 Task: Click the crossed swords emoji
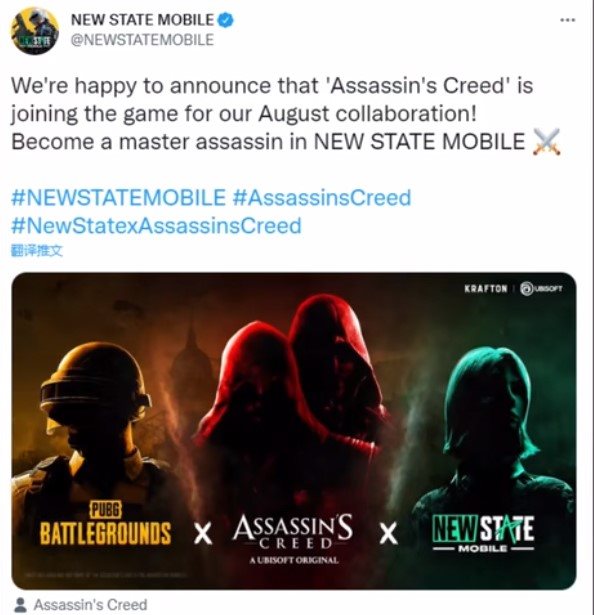[545, 142]
